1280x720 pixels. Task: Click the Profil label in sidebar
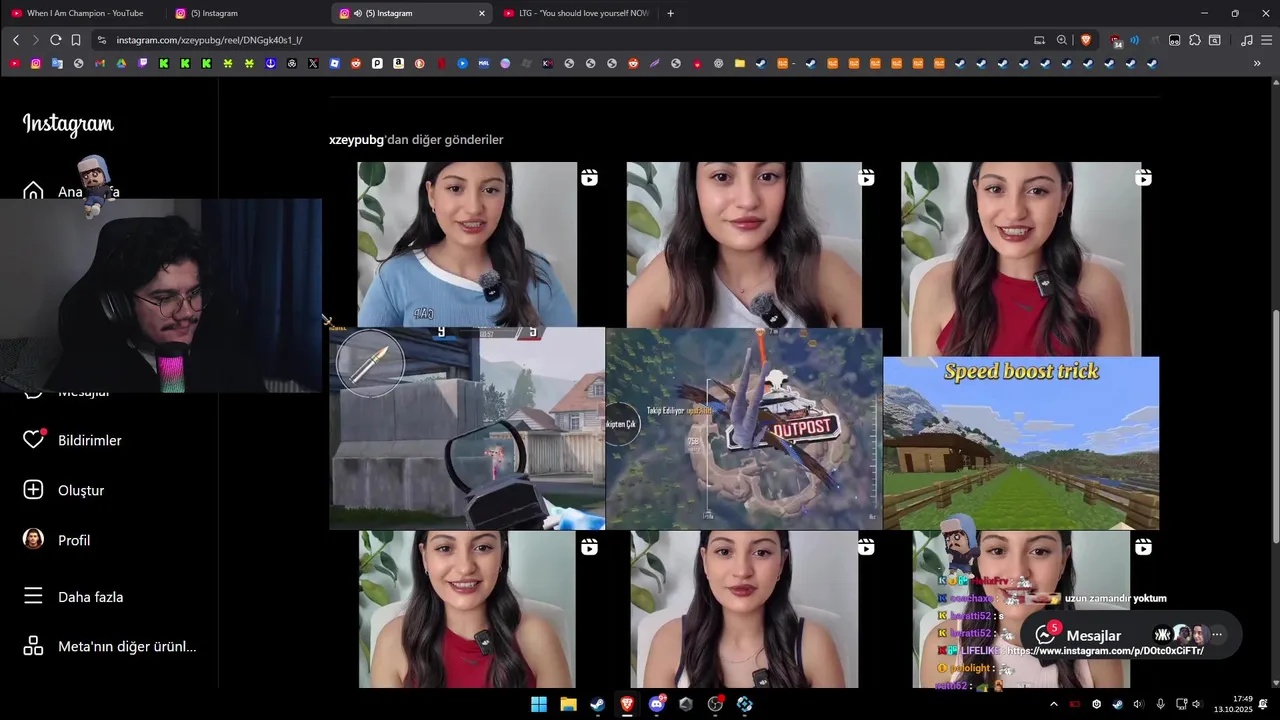(x=74, y=540)
